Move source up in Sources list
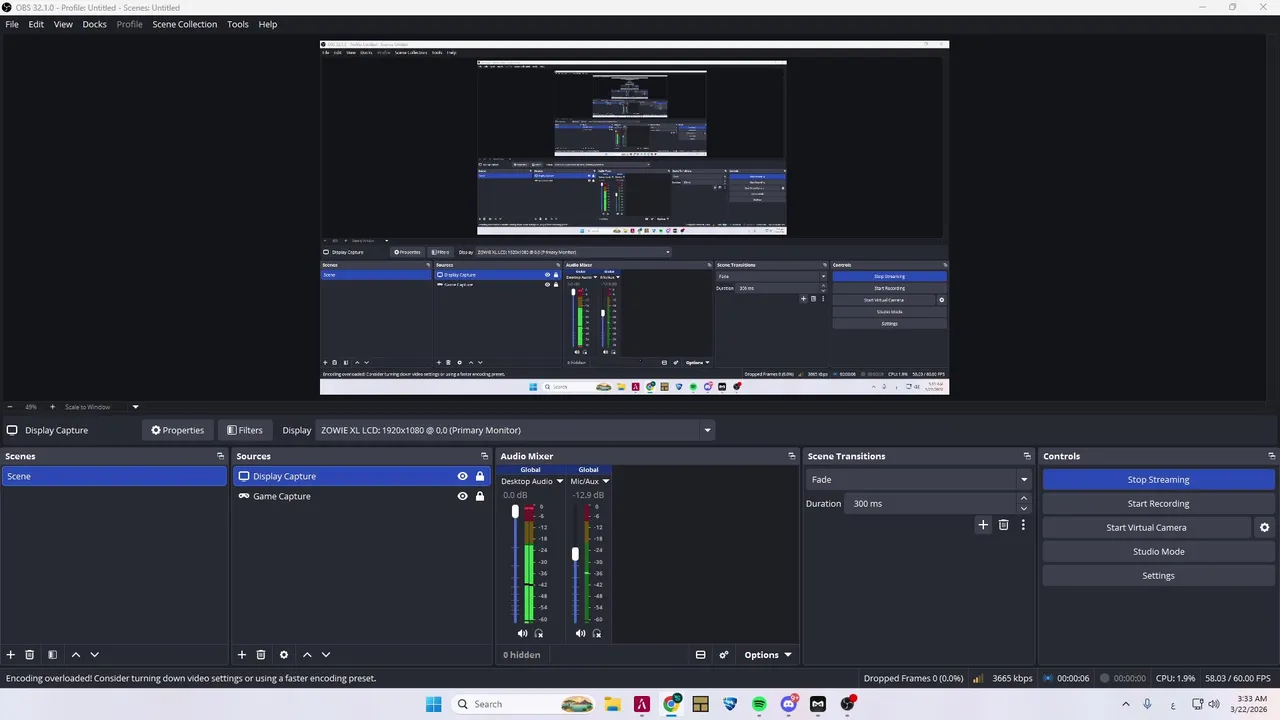Screen dimensions: 1280x720 point(307,655)
